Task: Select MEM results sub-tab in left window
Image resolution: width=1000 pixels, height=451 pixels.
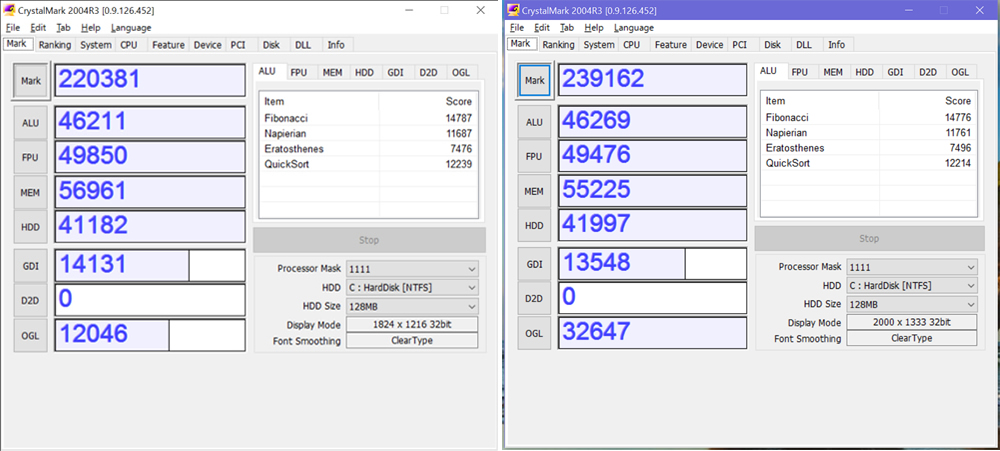Action: tap(332, 73)
